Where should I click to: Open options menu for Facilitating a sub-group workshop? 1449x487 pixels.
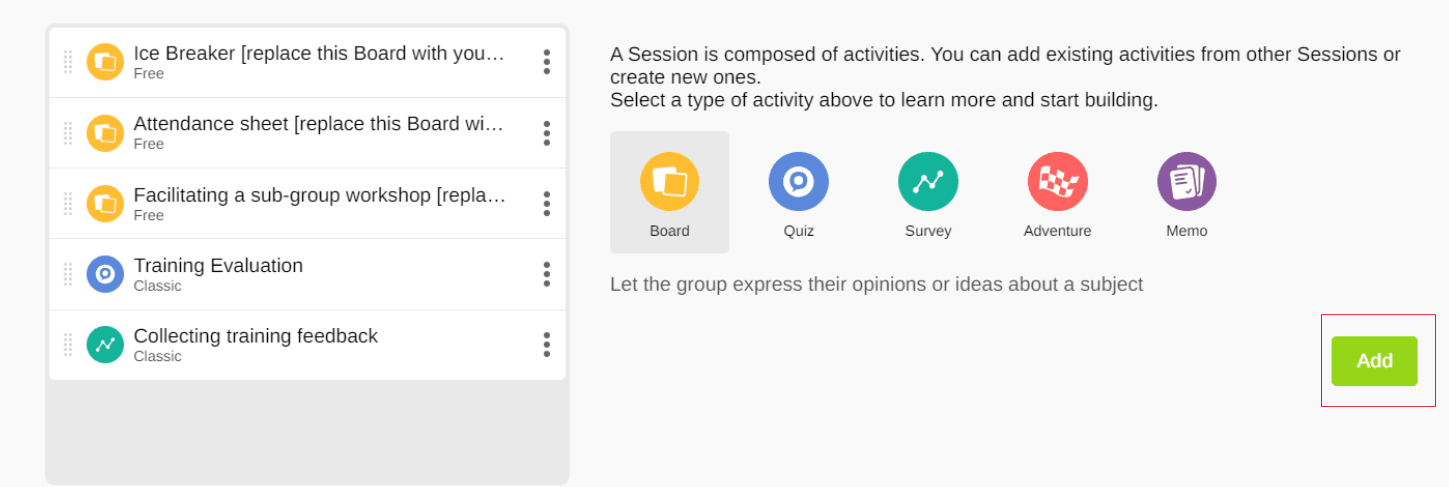[x=546, y=204]
